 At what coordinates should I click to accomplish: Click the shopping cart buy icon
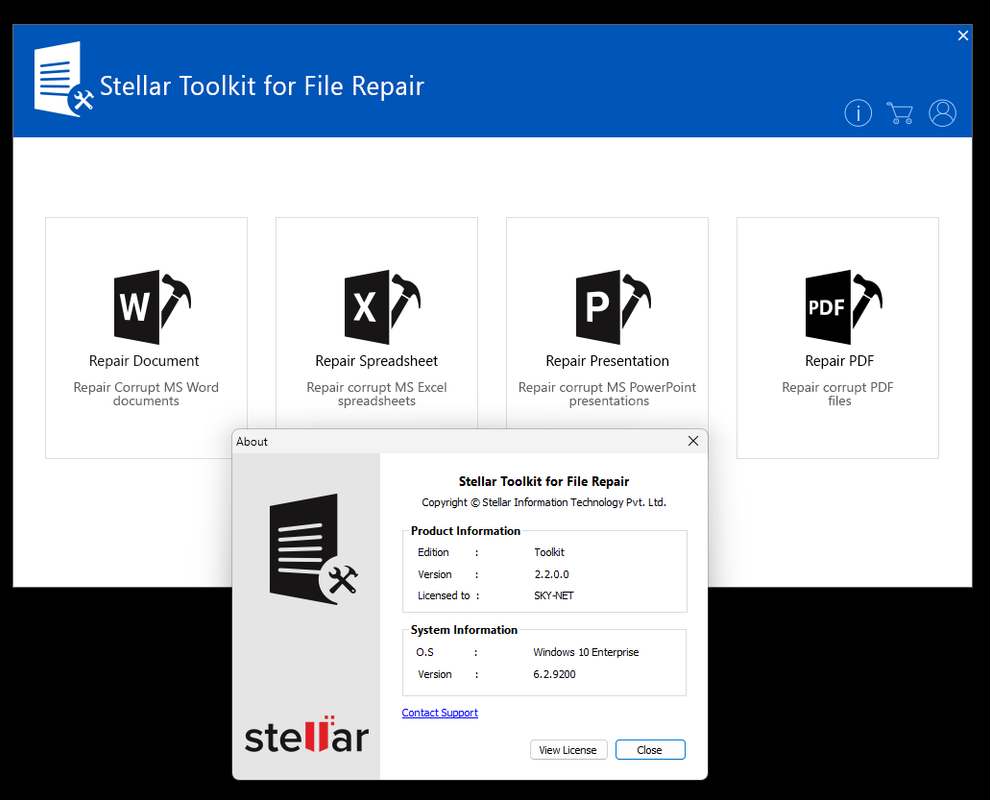(x=900, y=114)
